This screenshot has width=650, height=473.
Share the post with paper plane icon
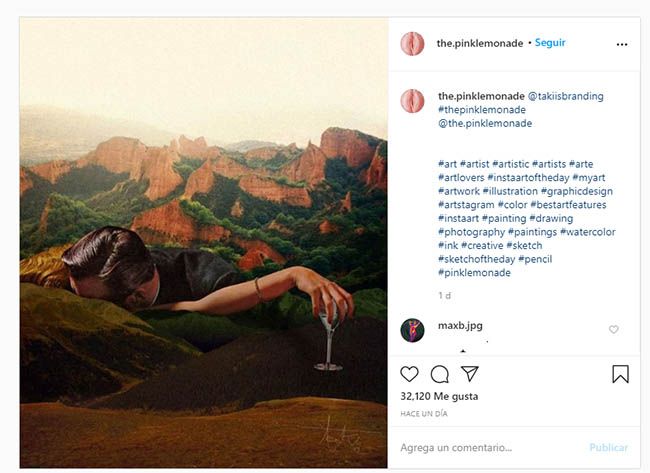click(469, 374)
